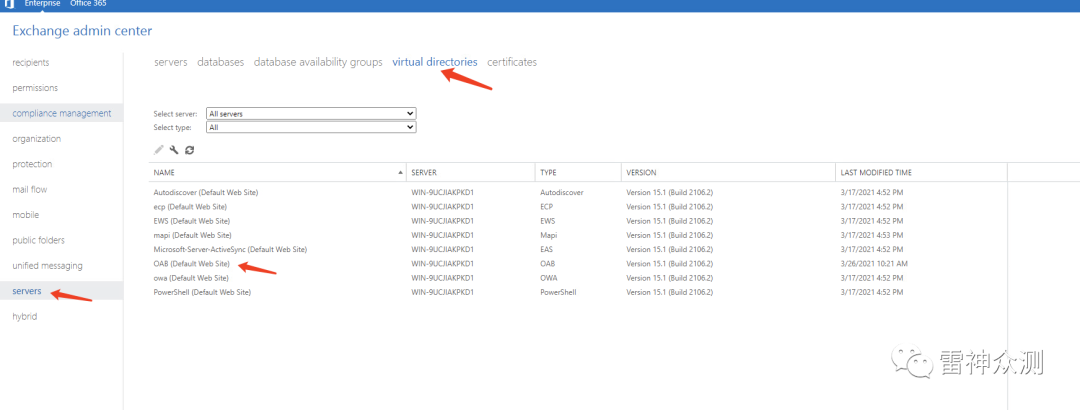
Task: Switch to the databases tab
Action: coord(220,62)
